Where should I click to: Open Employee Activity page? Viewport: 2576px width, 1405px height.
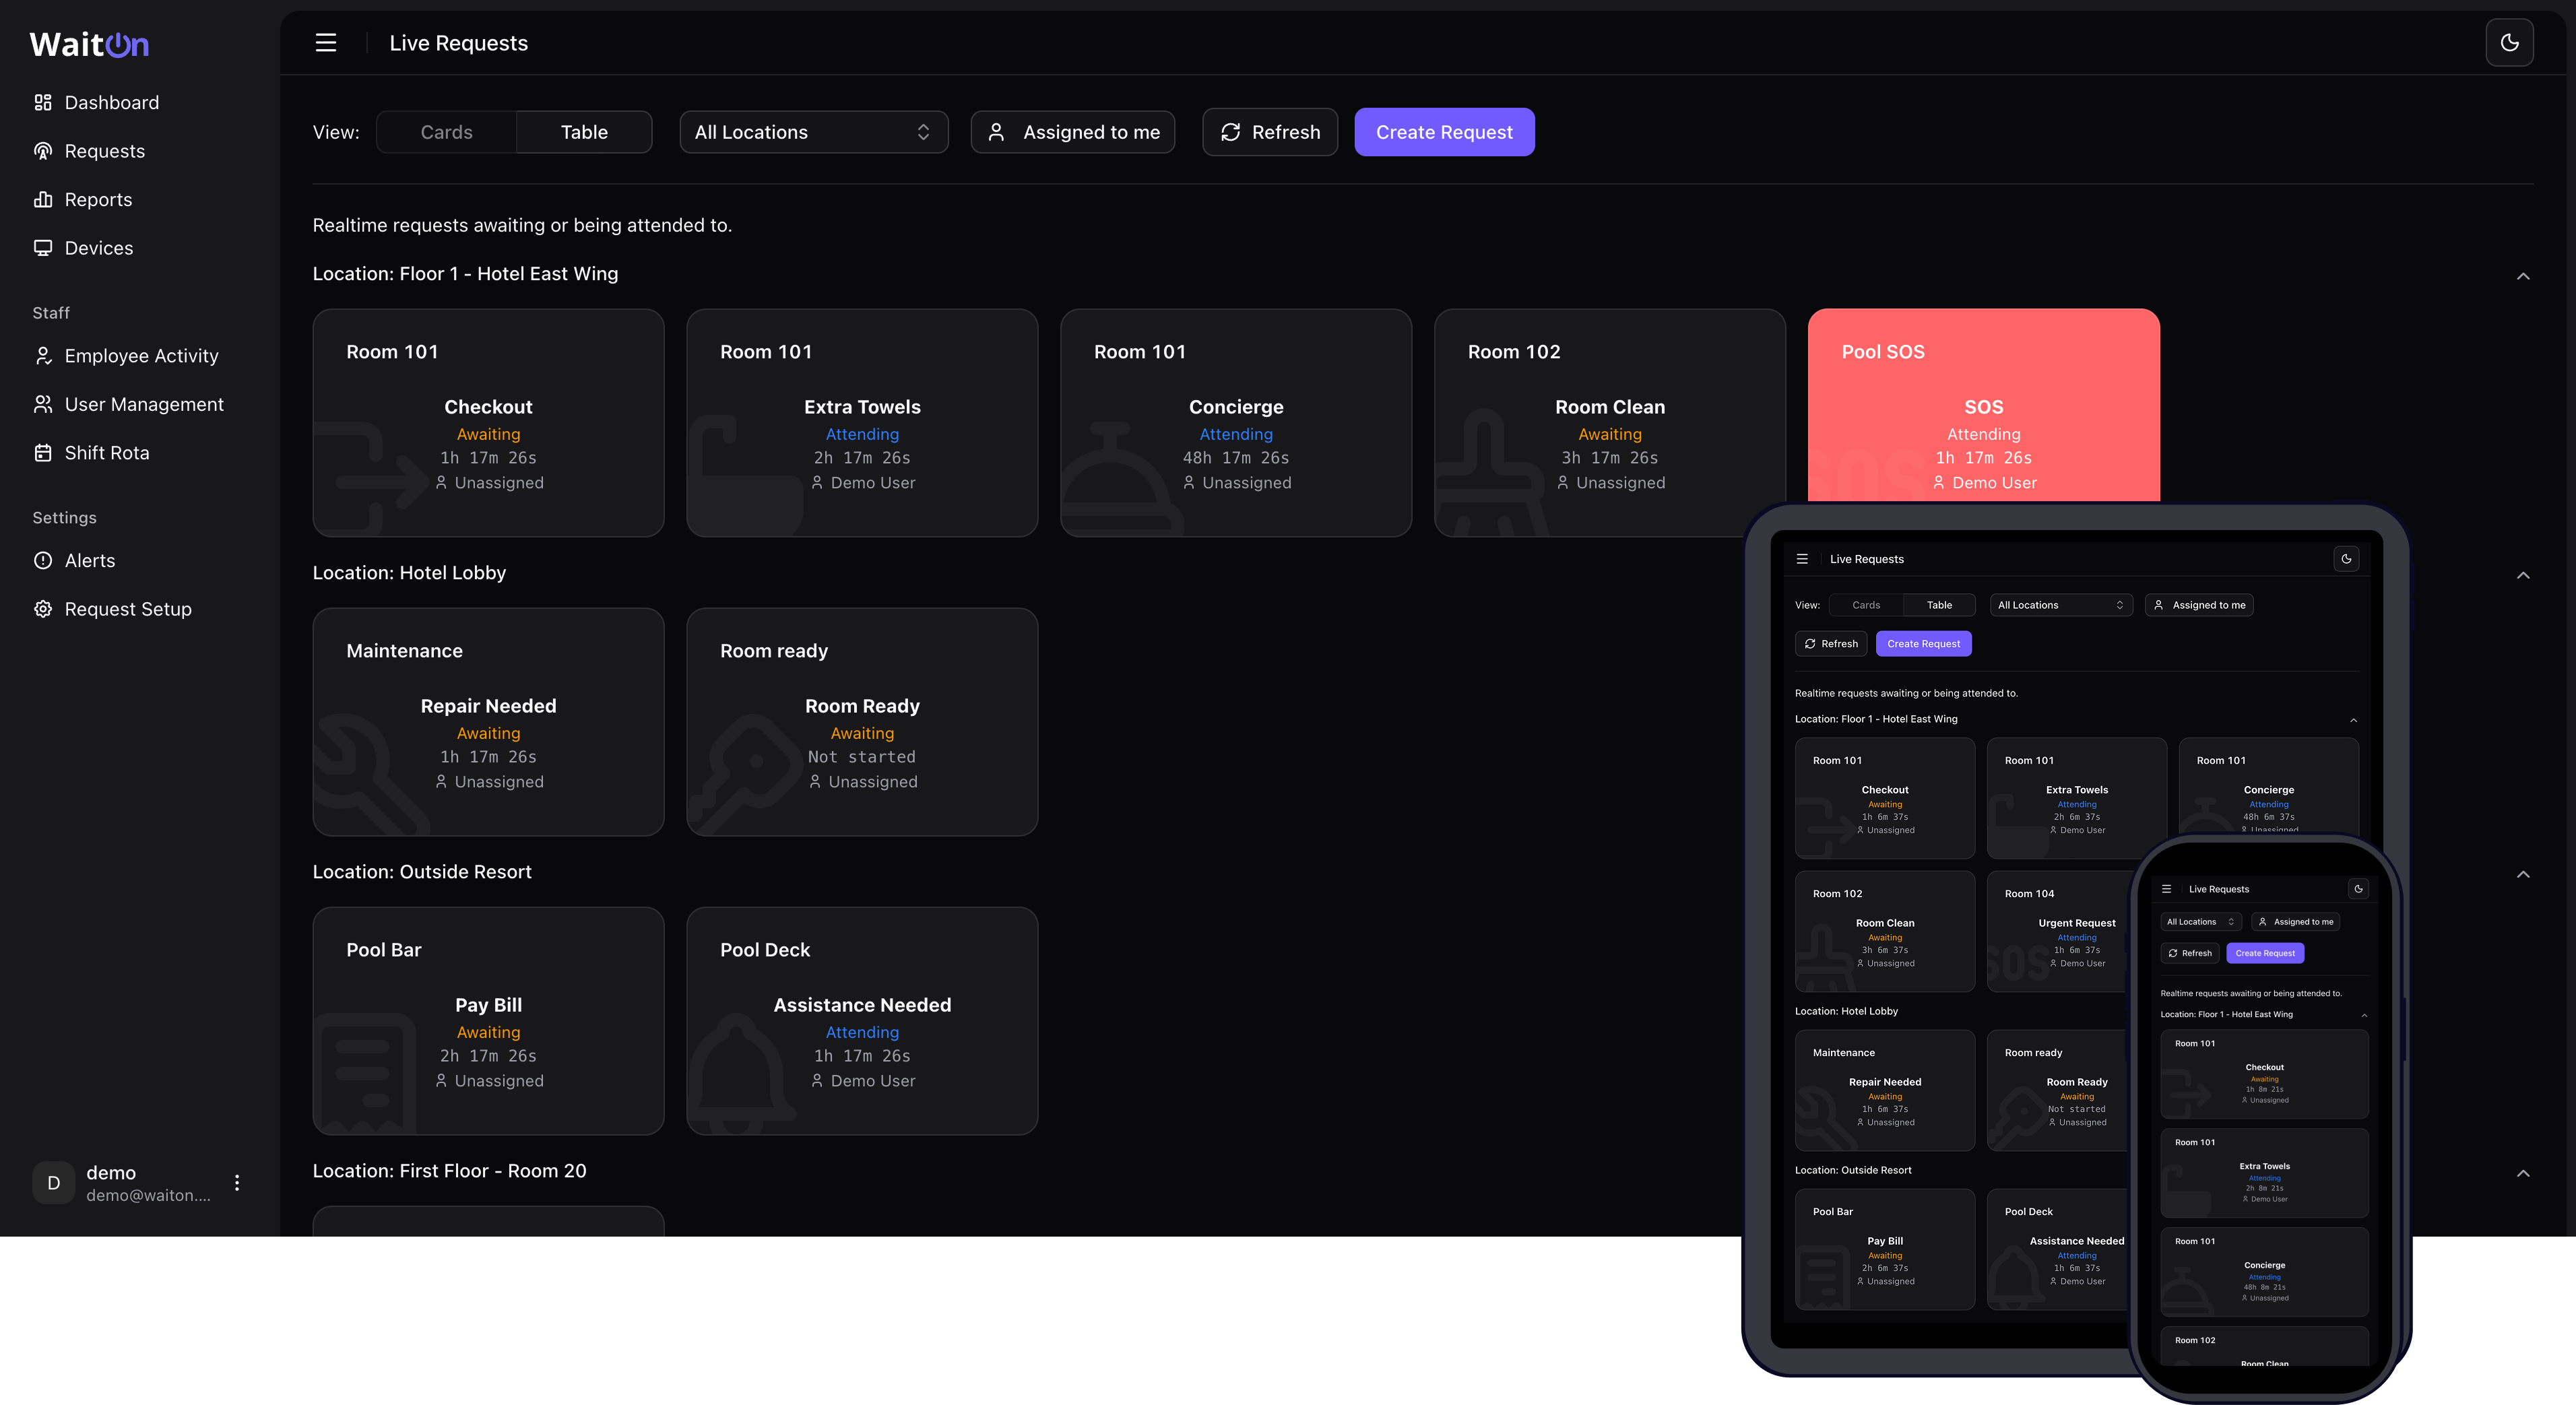(x=141, y=356)
